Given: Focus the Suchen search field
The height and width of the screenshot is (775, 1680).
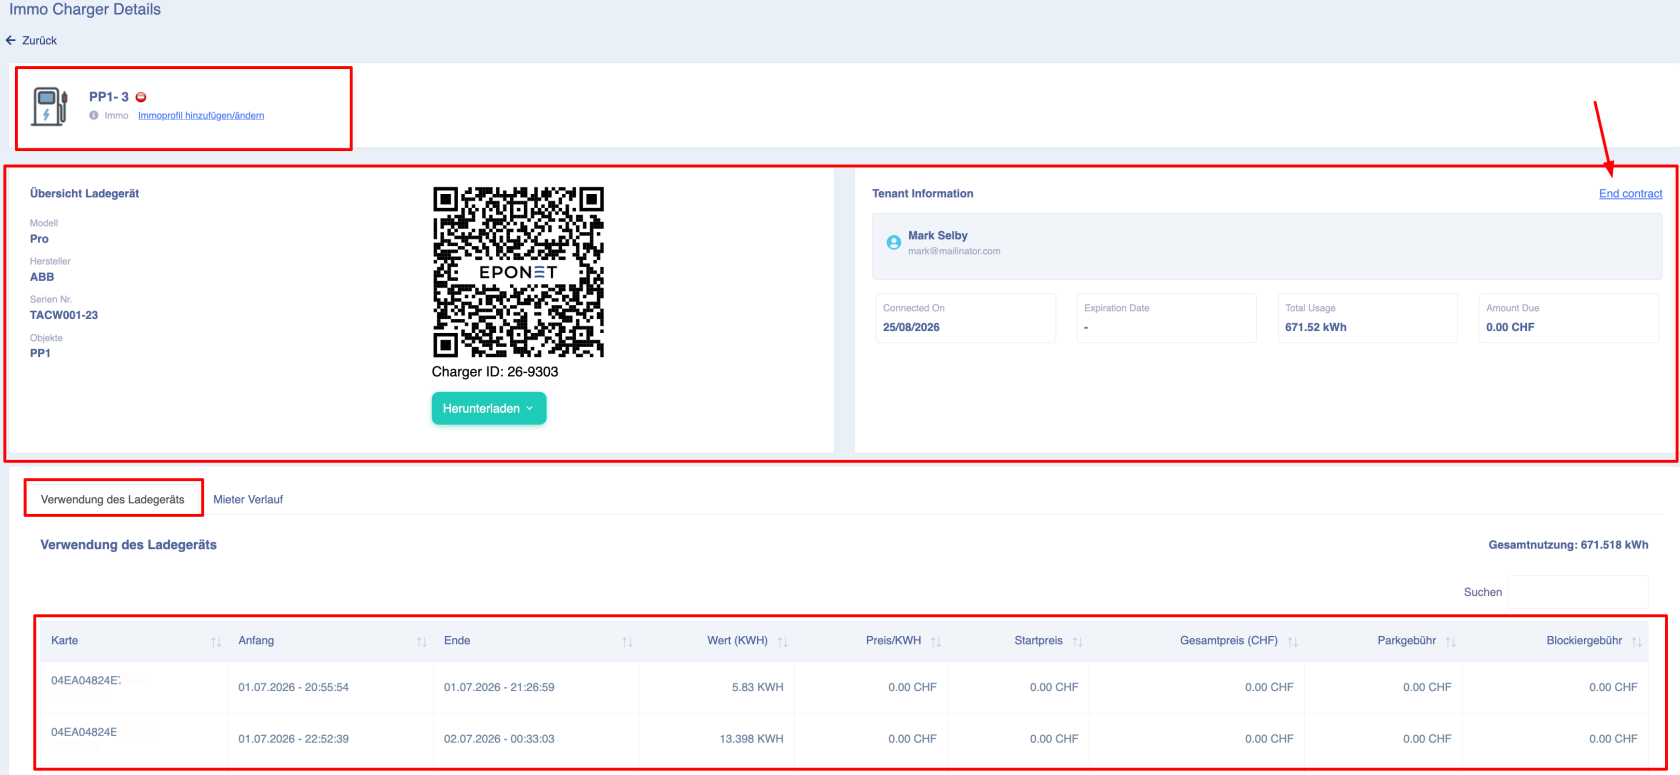Looking at the screenshot, I should 1578,592.
